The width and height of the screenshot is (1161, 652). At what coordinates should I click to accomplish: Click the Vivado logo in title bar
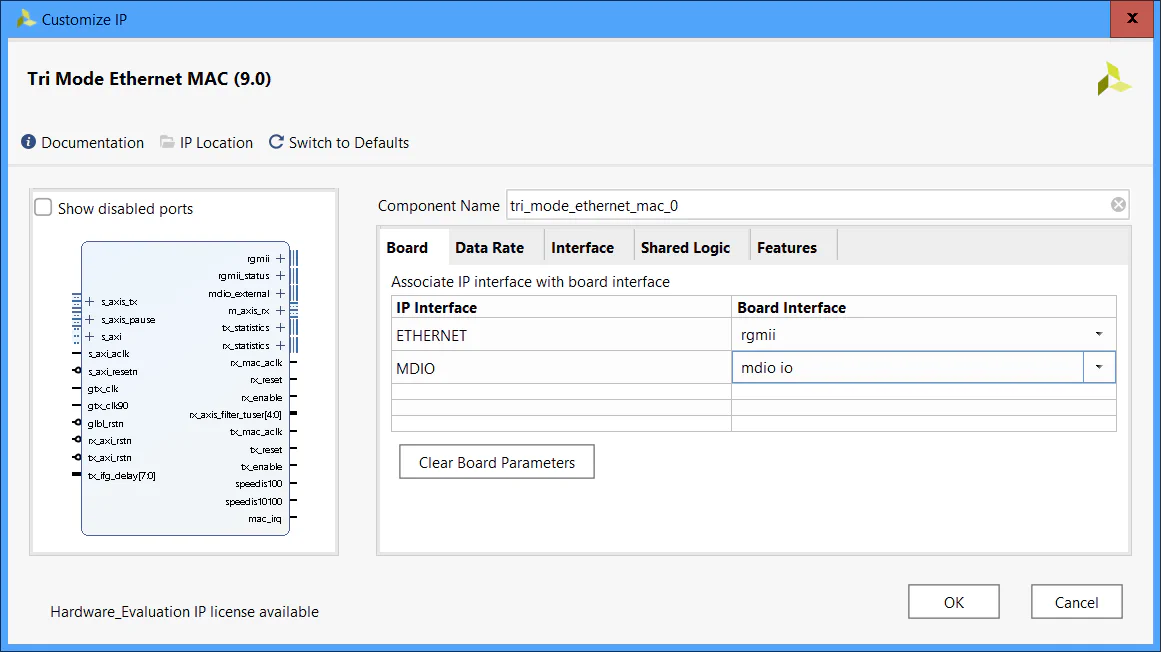(26, 19)
